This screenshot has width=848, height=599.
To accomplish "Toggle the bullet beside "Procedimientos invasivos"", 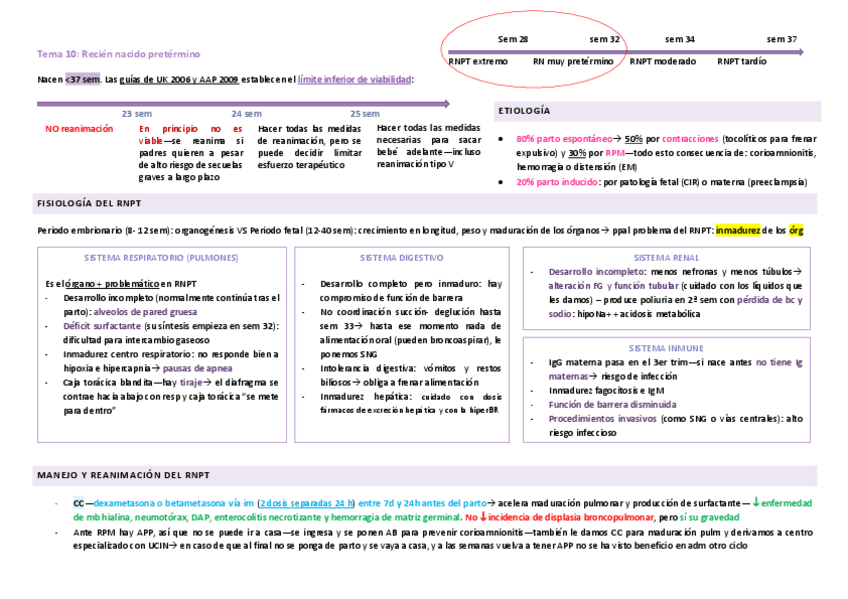I will pos(532,419).
